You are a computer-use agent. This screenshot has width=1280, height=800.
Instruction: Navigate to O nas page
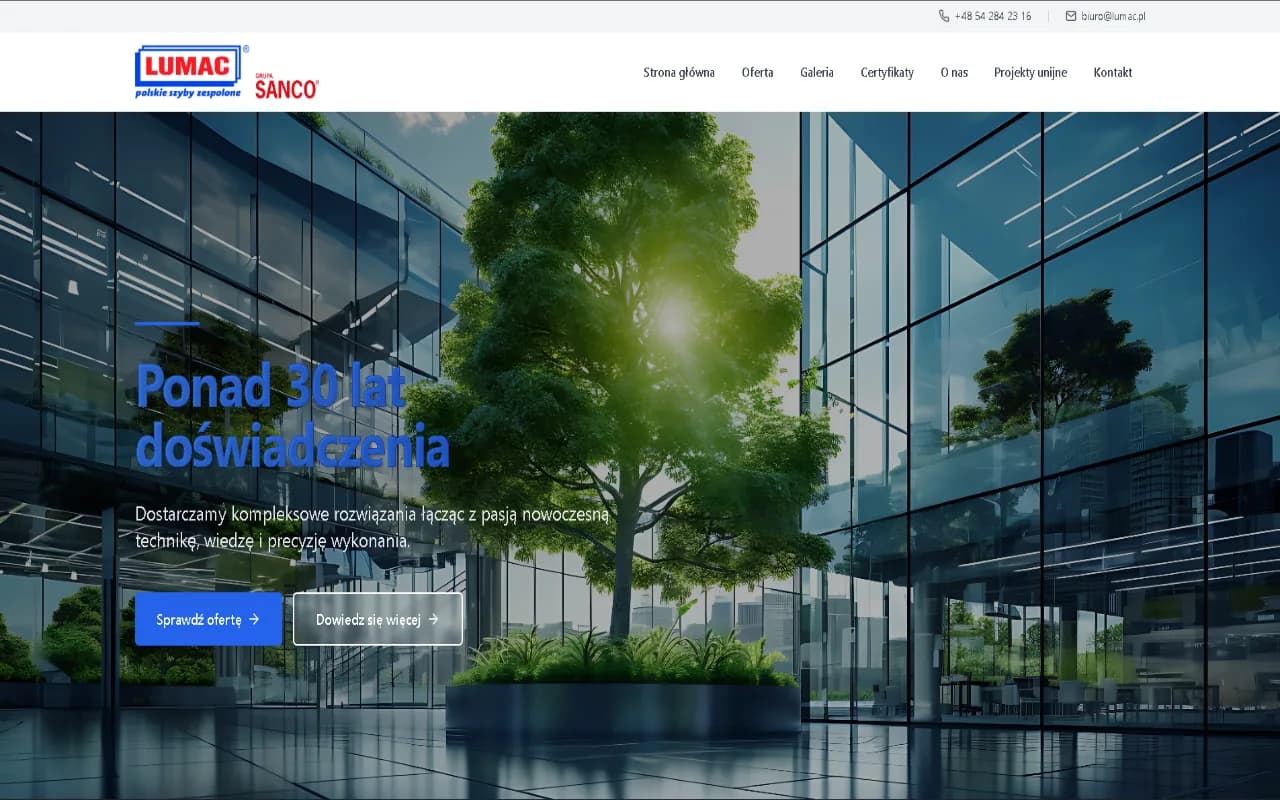pos(954,72)
